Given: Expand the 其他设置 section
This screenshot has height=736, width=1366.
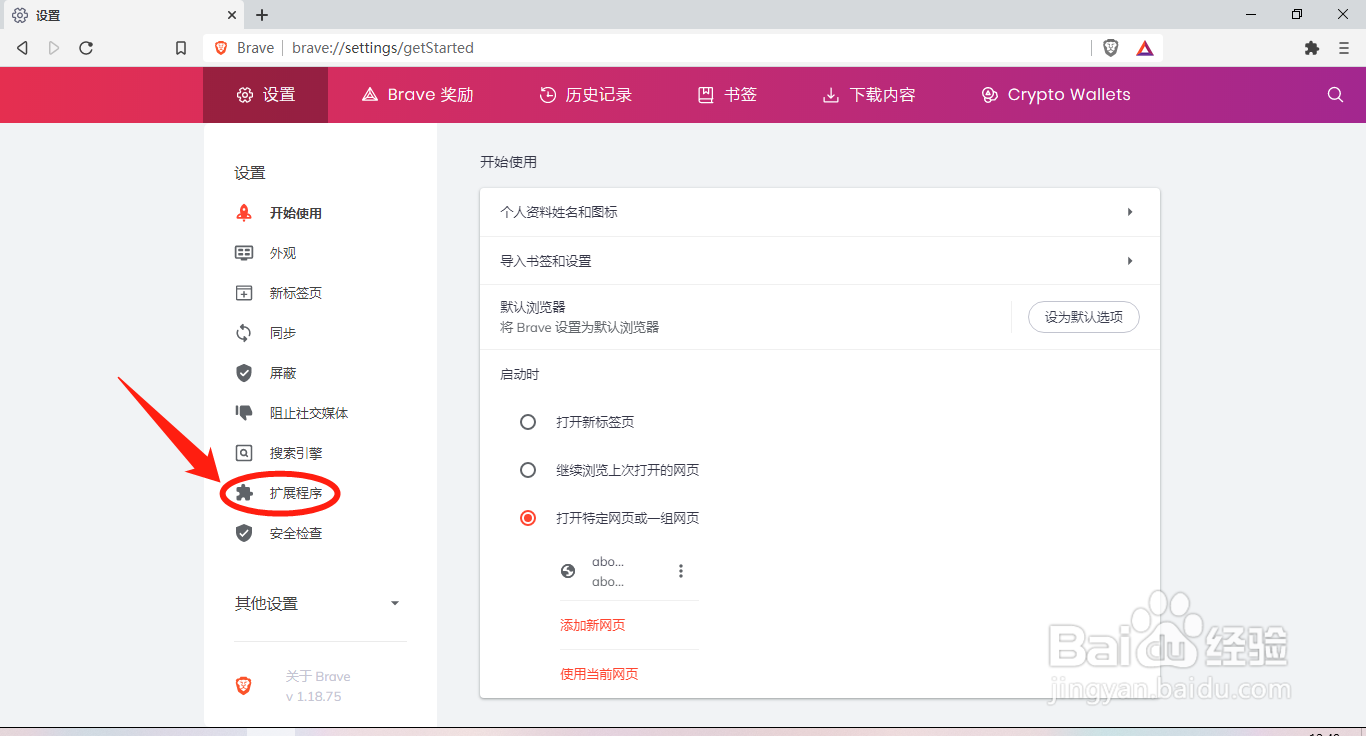Looking at the screenshot, I should pos(318,604).
